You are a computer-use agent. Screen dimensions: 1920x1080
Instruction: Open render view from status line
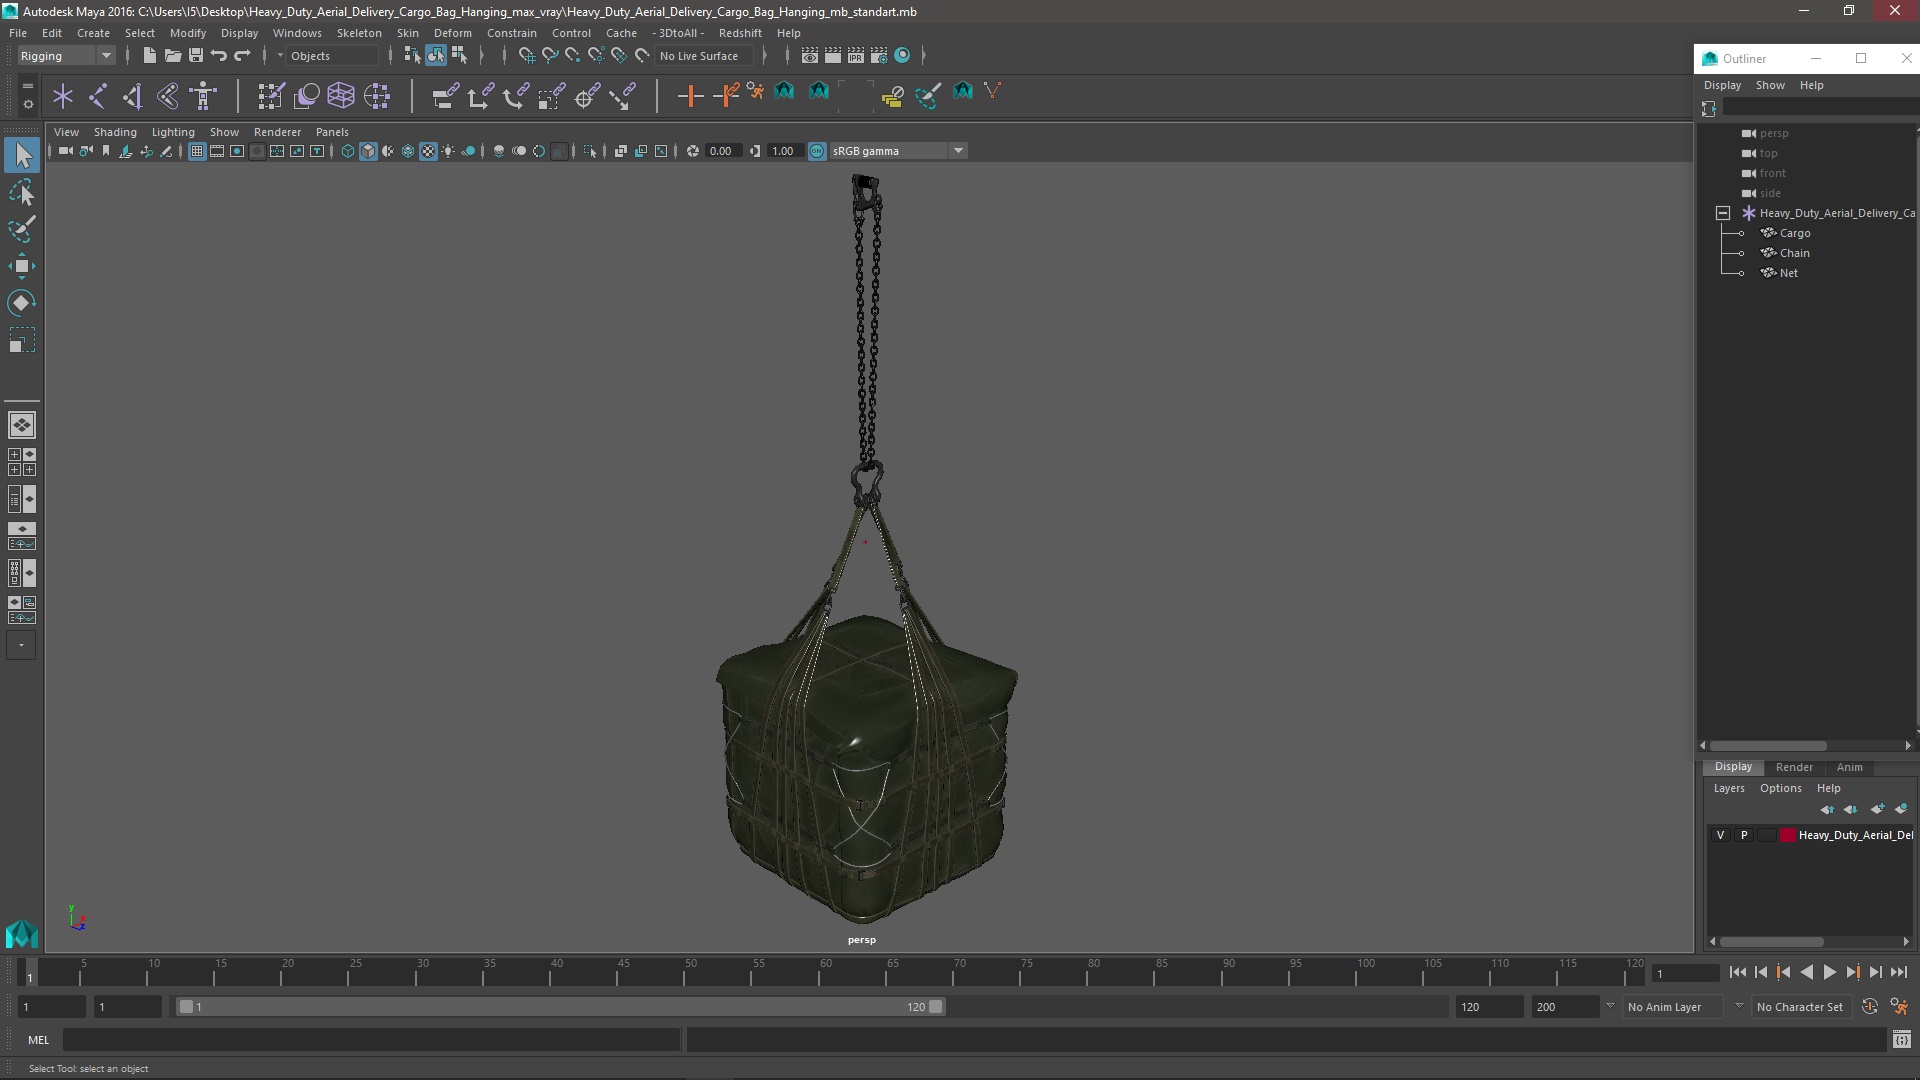pyautogui.click(x=809, y=56)
